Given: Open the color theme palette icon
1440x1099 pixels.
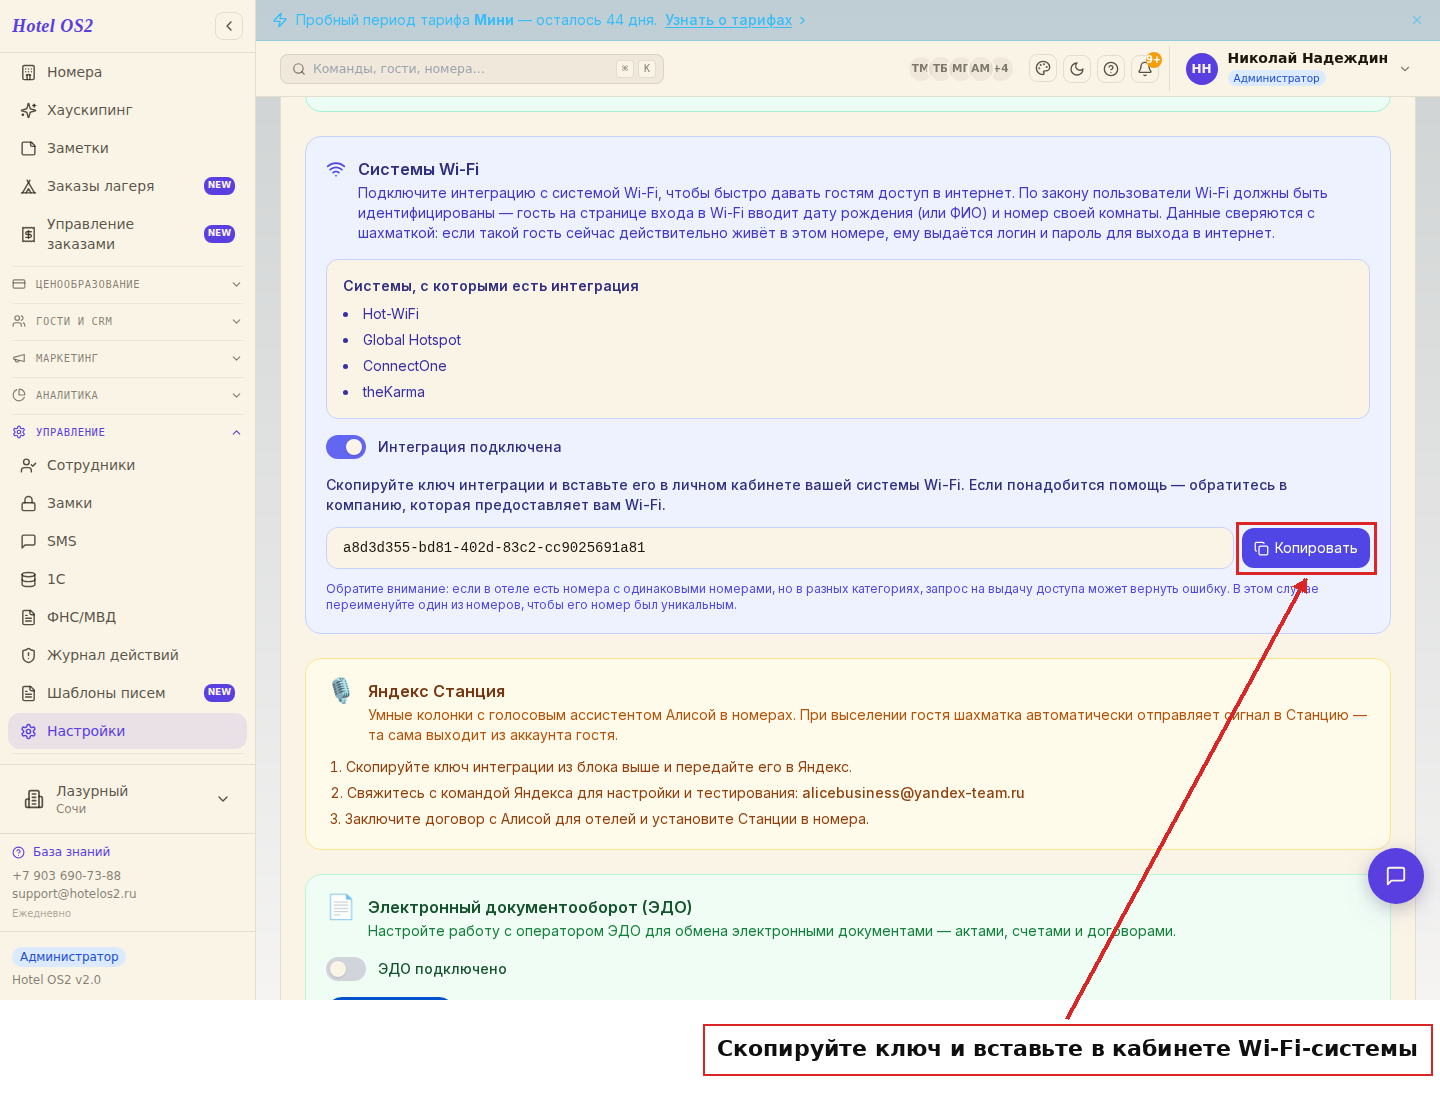Looking at the screenshot, I should 1043,69.
